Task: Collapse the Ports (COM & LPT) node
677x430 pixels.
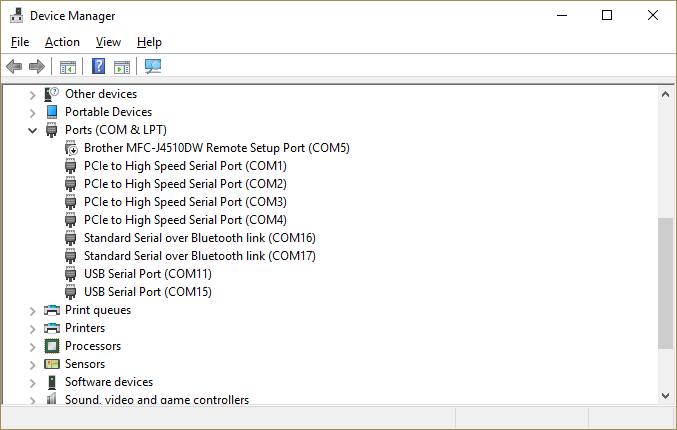Action: click(x=32, y=130)
